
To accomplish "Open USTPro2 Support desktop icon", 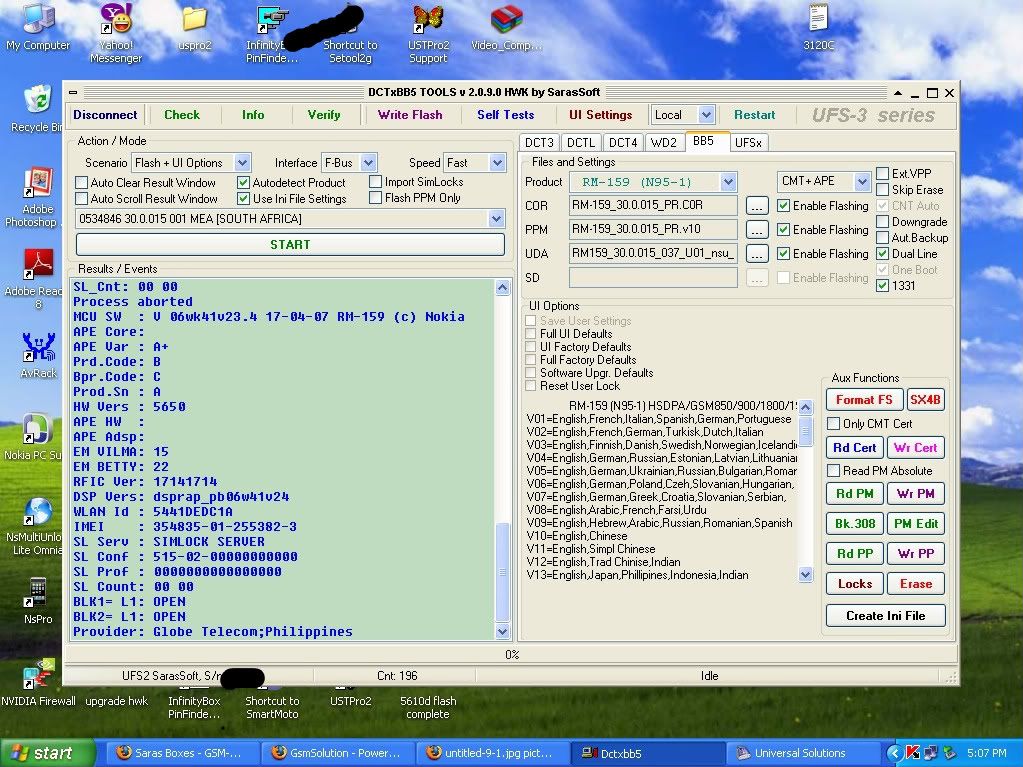I will pyautogui.click(x=428, y=34).
